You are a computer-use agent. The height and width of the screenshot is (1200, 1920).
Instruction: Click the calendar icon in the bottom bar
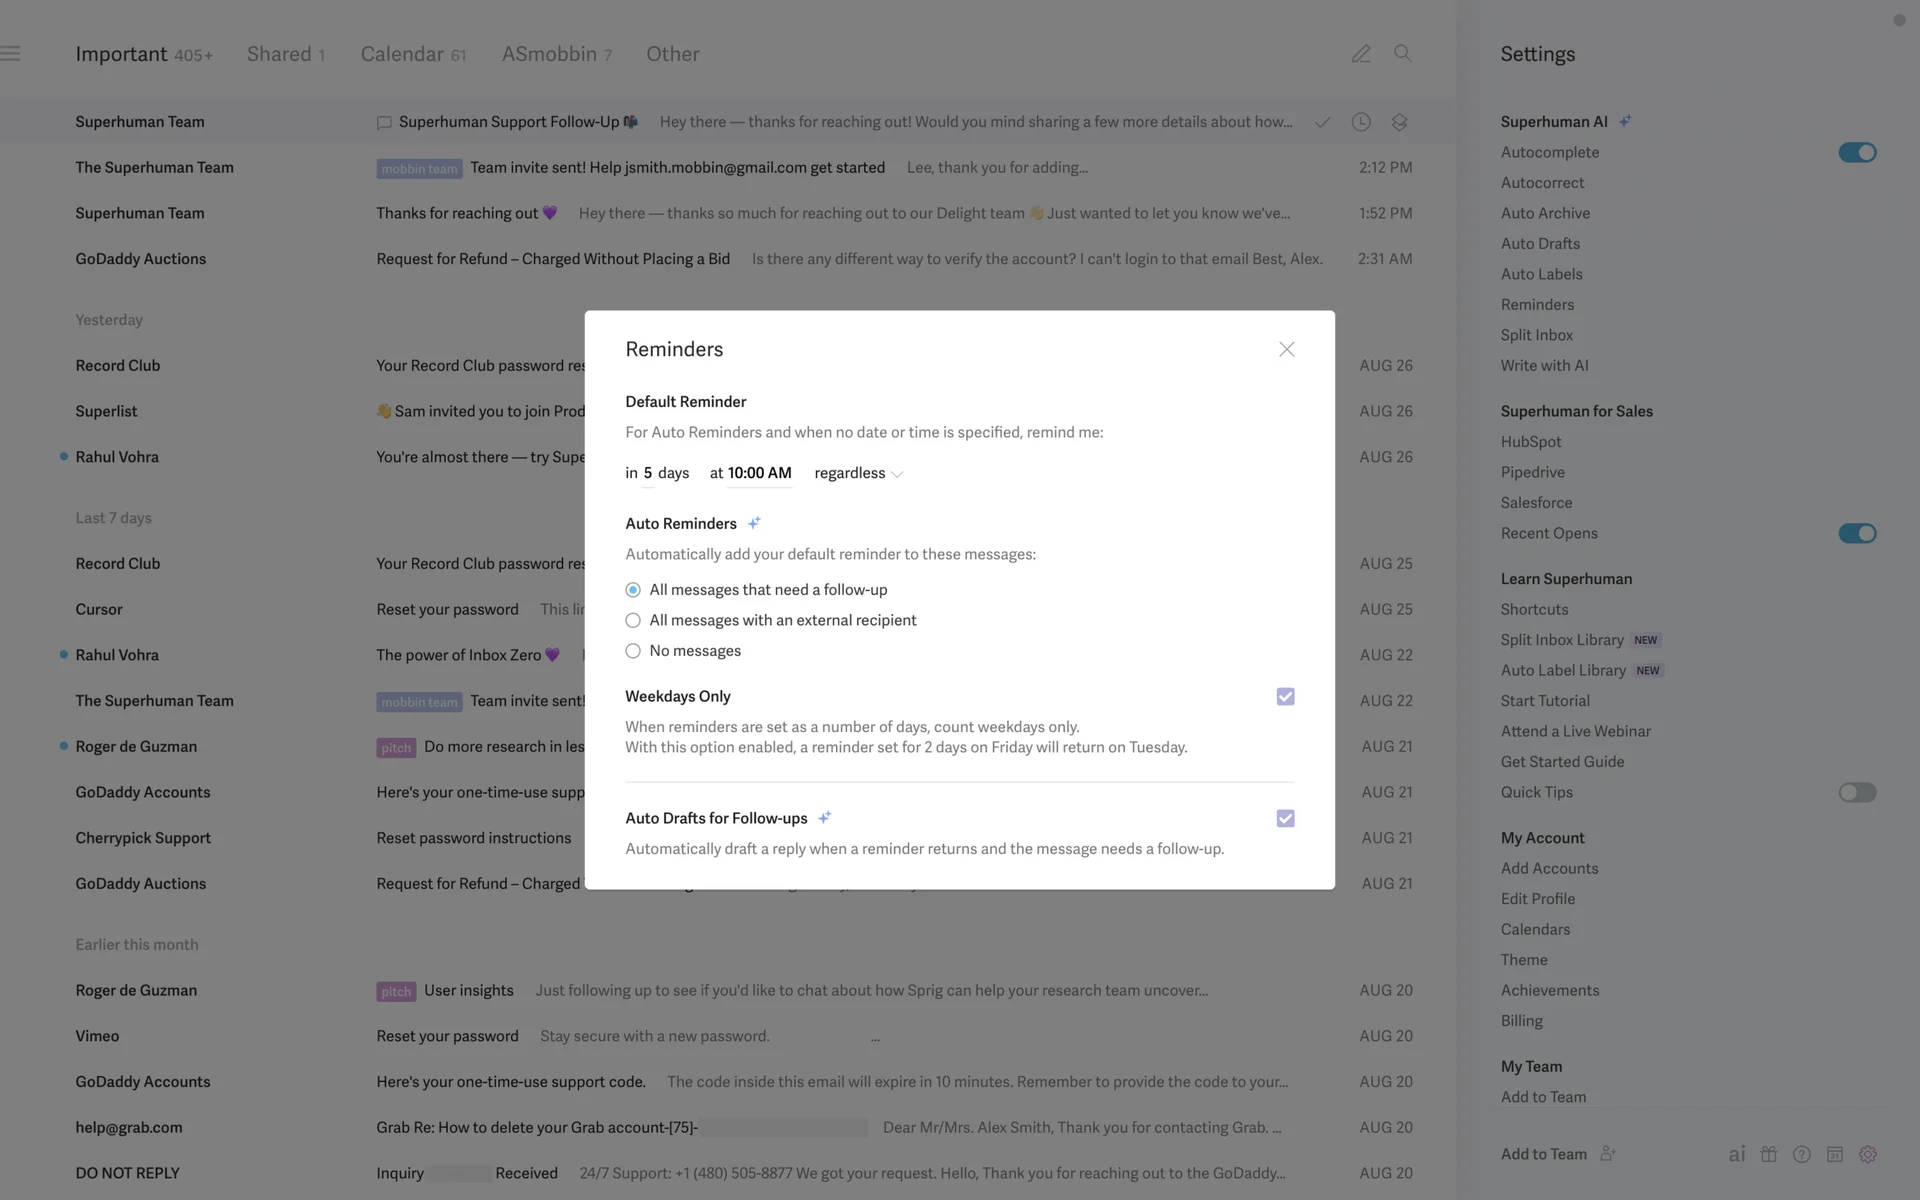1835,1154
